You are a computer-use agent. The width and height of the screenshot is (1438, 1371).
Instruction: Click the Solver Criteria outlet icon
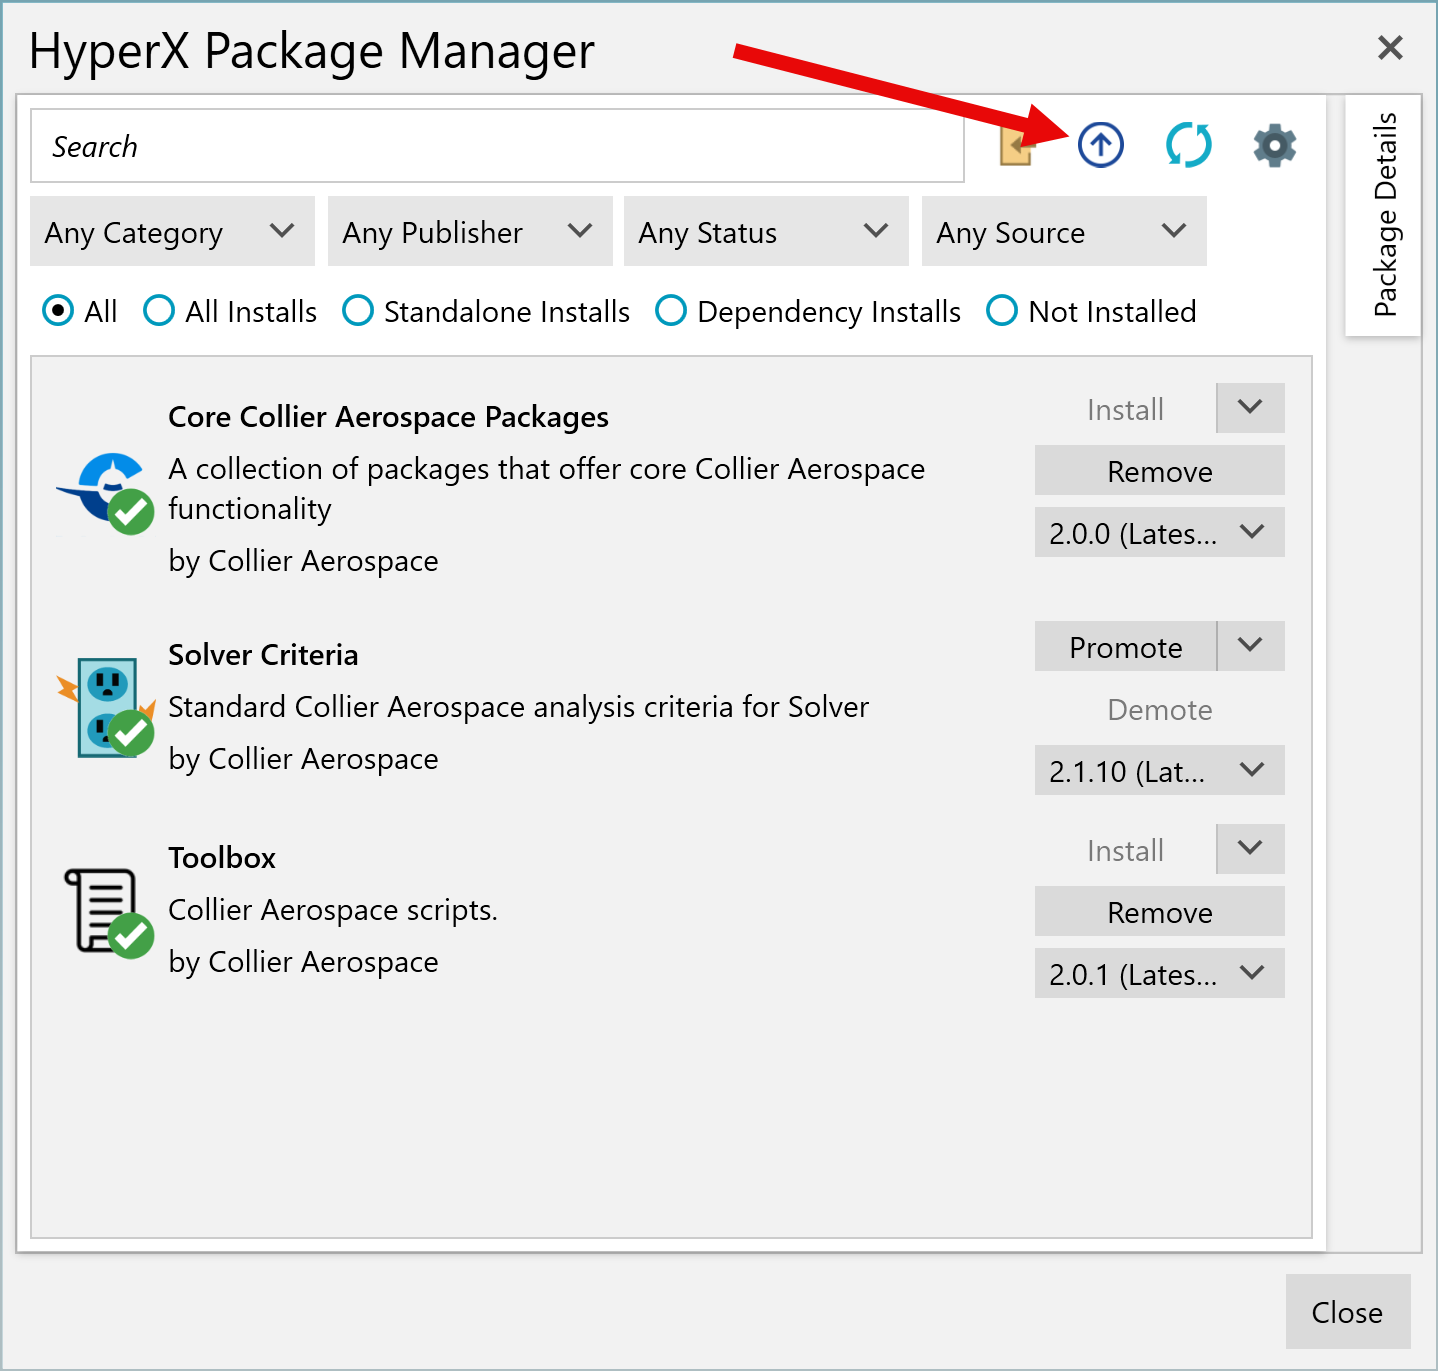pyautogui.click(x=105, y=707)
